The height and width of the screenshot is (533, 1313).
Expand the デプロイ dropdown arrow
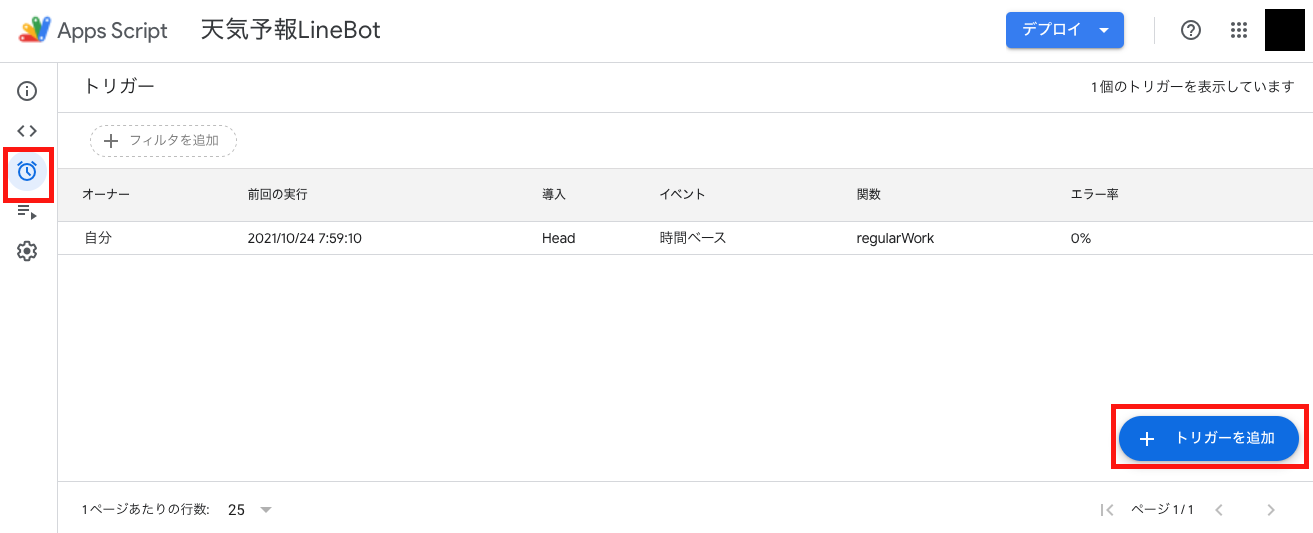1105,30
